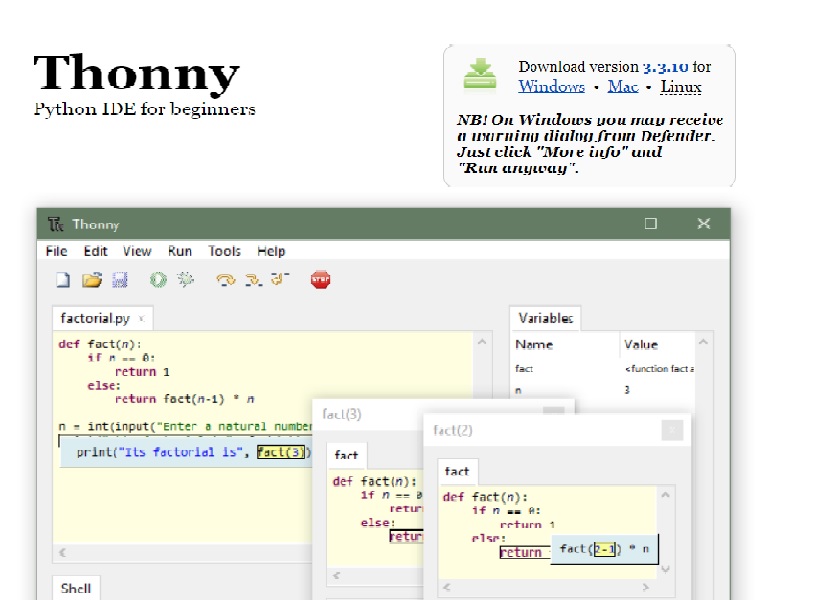Viewport: 835px width, 600px height.
Task: Click the Debug bug icon
Action: coord(186,279)
